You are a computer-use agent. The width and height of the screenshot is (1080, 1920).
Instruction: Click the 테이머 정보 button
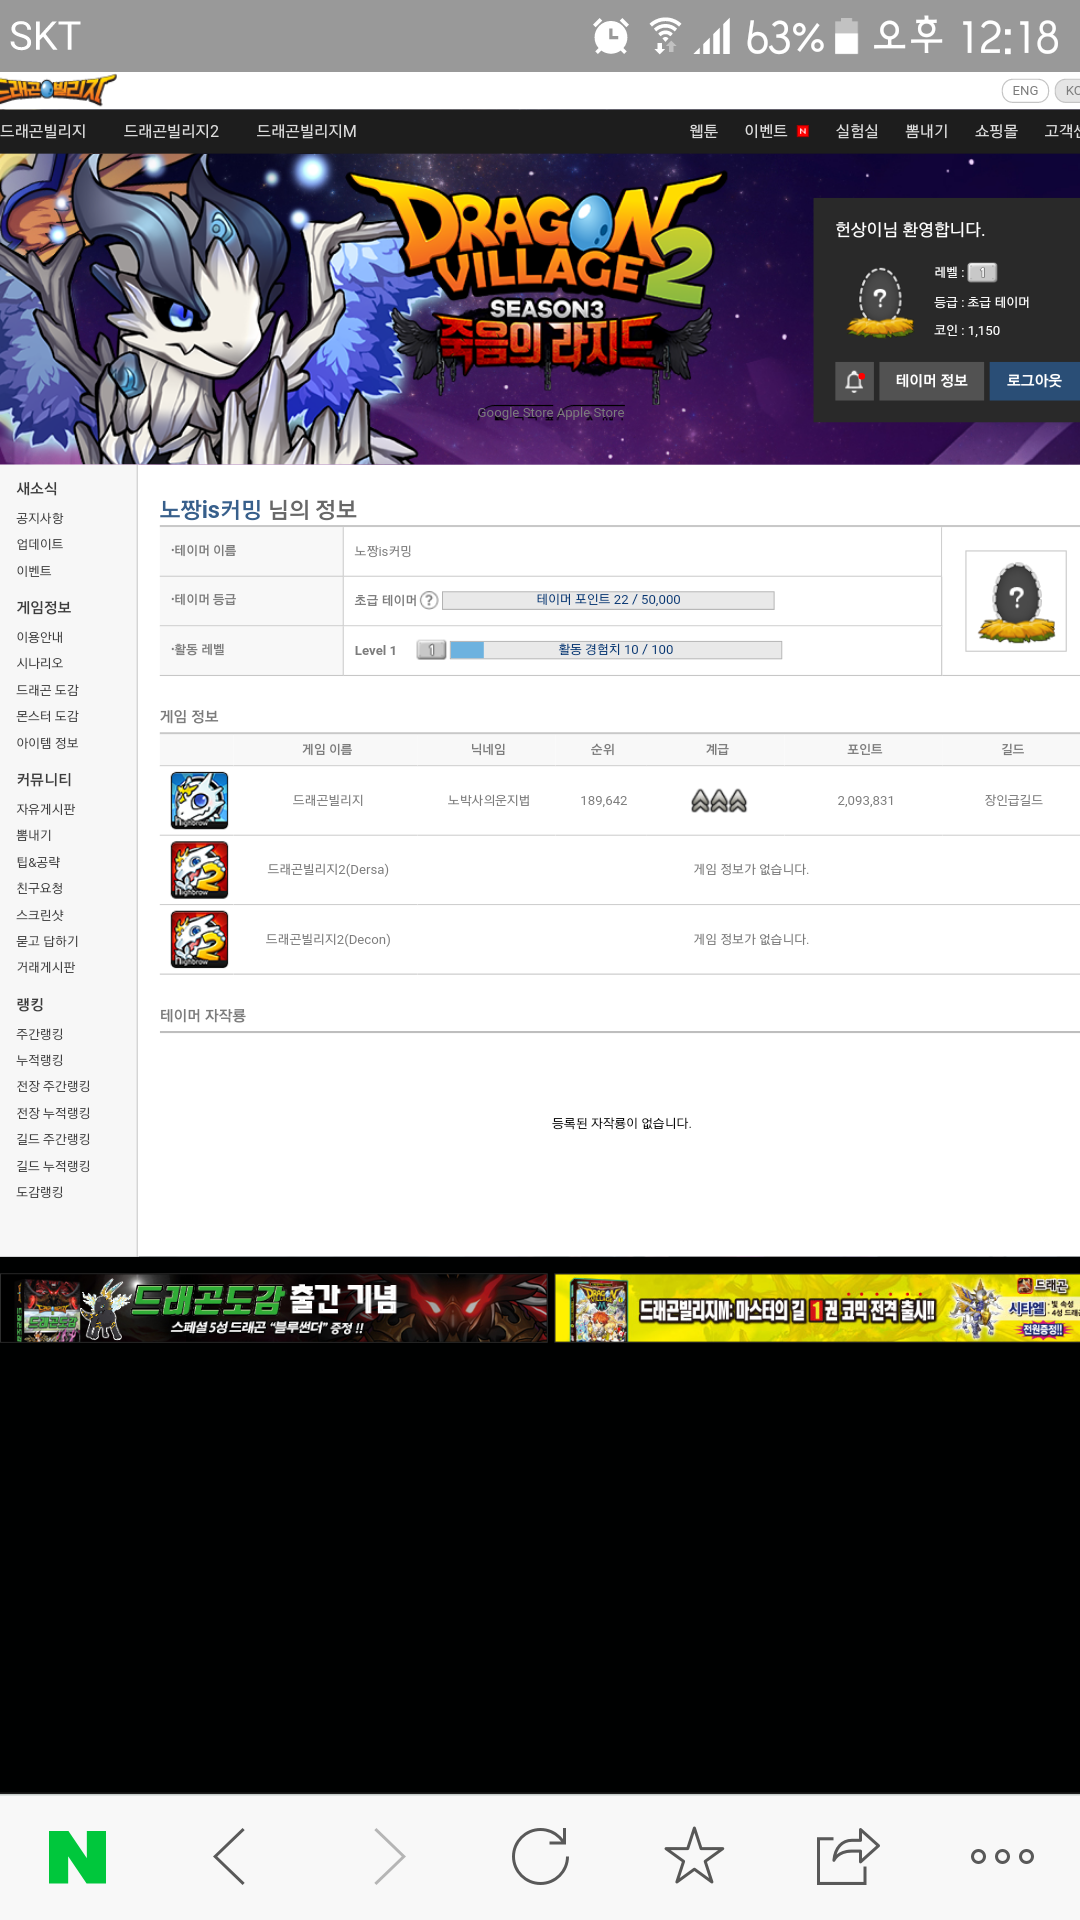[x=932, y=381]
